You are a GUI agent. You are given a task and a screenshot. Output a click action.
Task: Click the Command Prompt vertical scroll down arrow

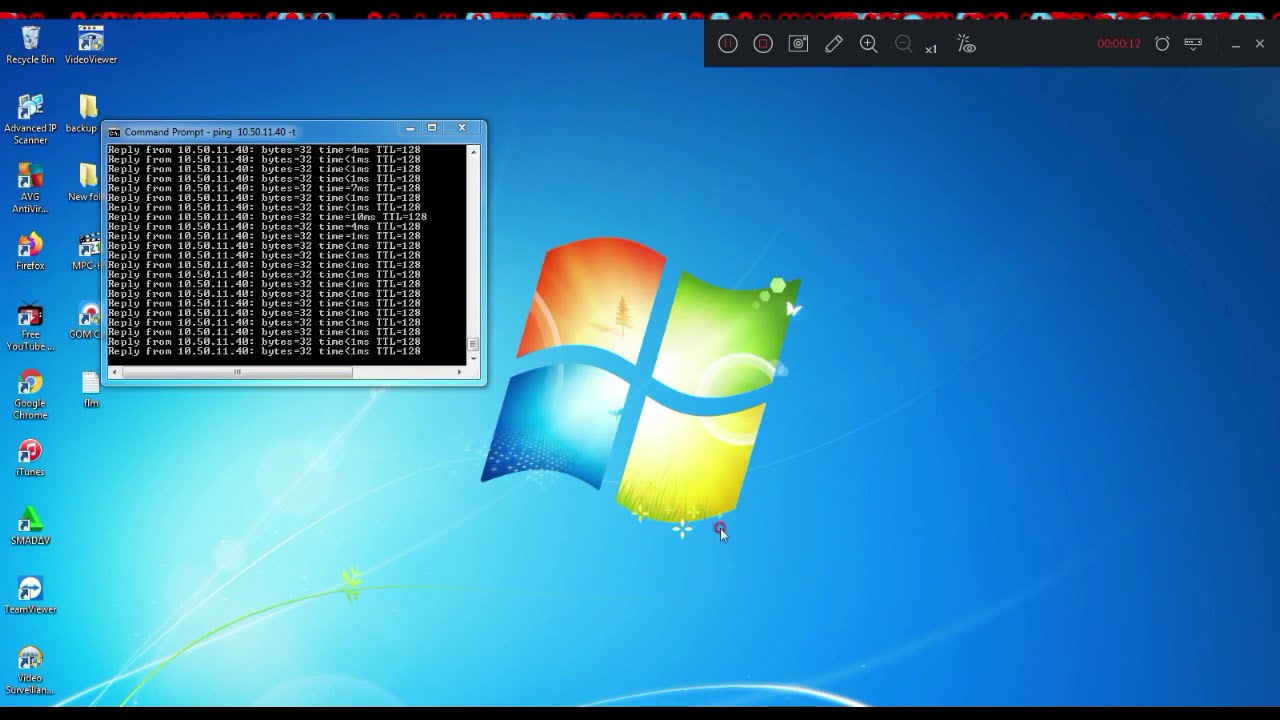(474, 359)
